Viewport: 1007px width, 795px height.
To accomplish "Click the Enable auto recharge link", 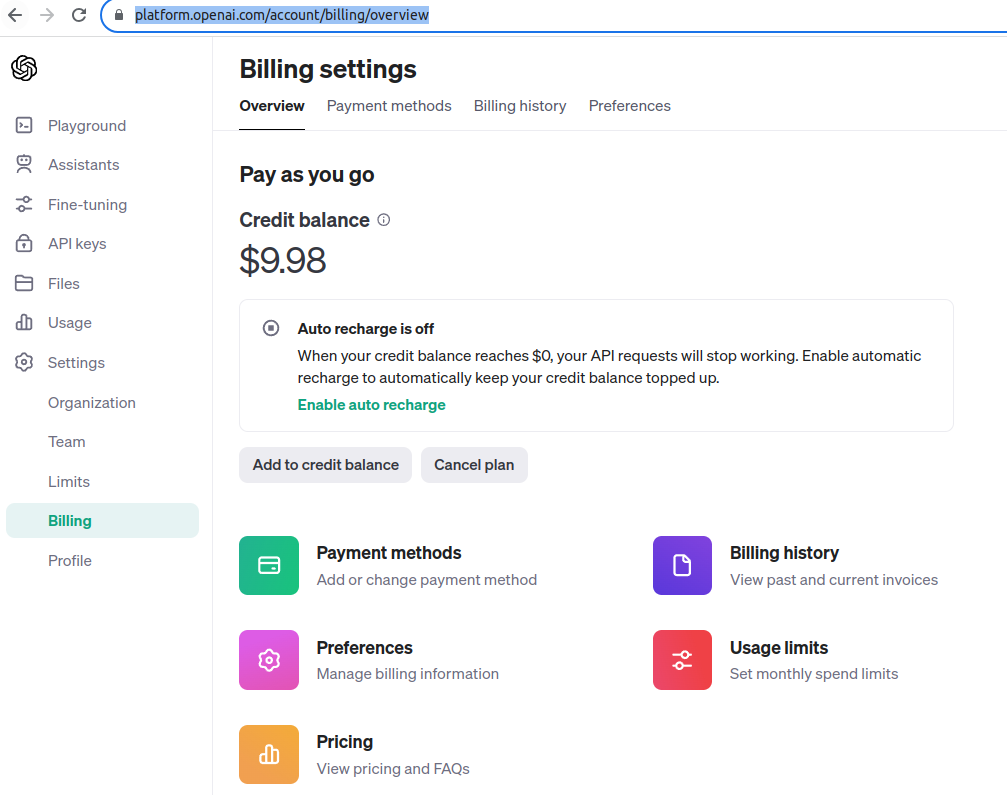I will click(371, 405).
